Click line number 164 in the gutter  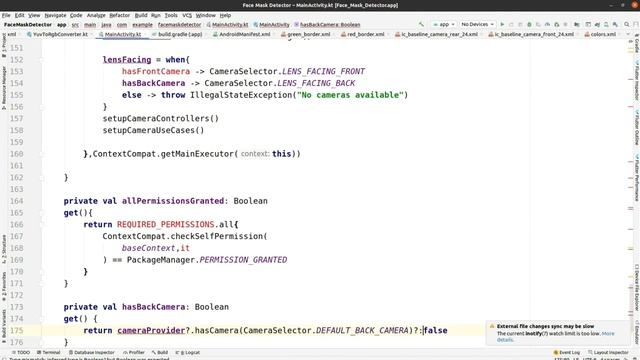[16, 201]
